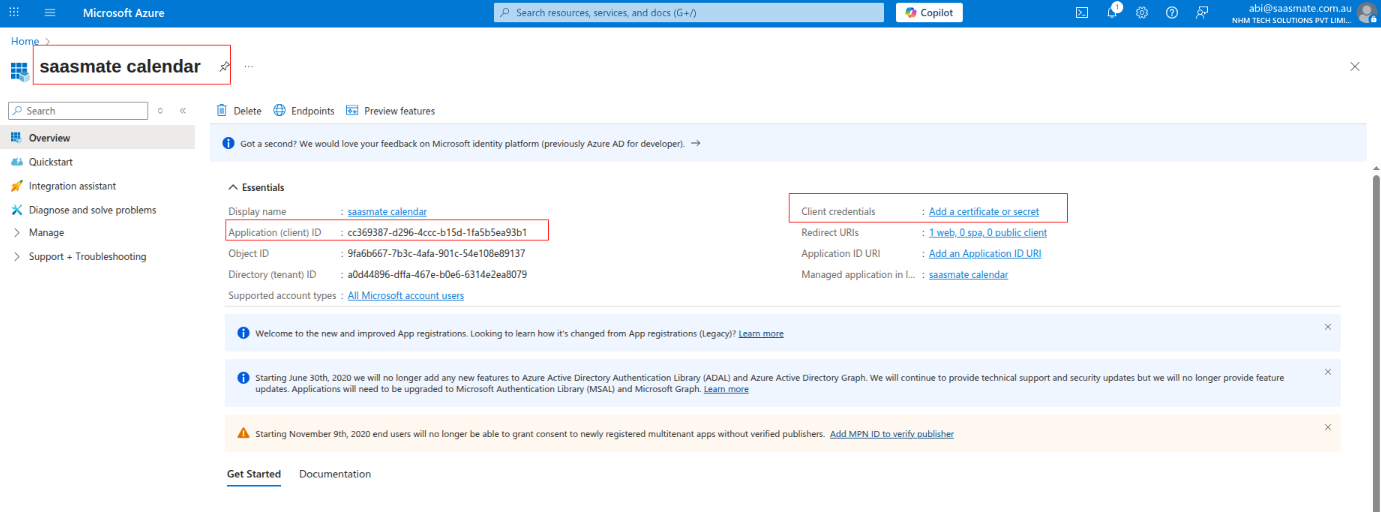Pin the saasmate calendar app page
1381x512 pixels.
tap(225, 67)
